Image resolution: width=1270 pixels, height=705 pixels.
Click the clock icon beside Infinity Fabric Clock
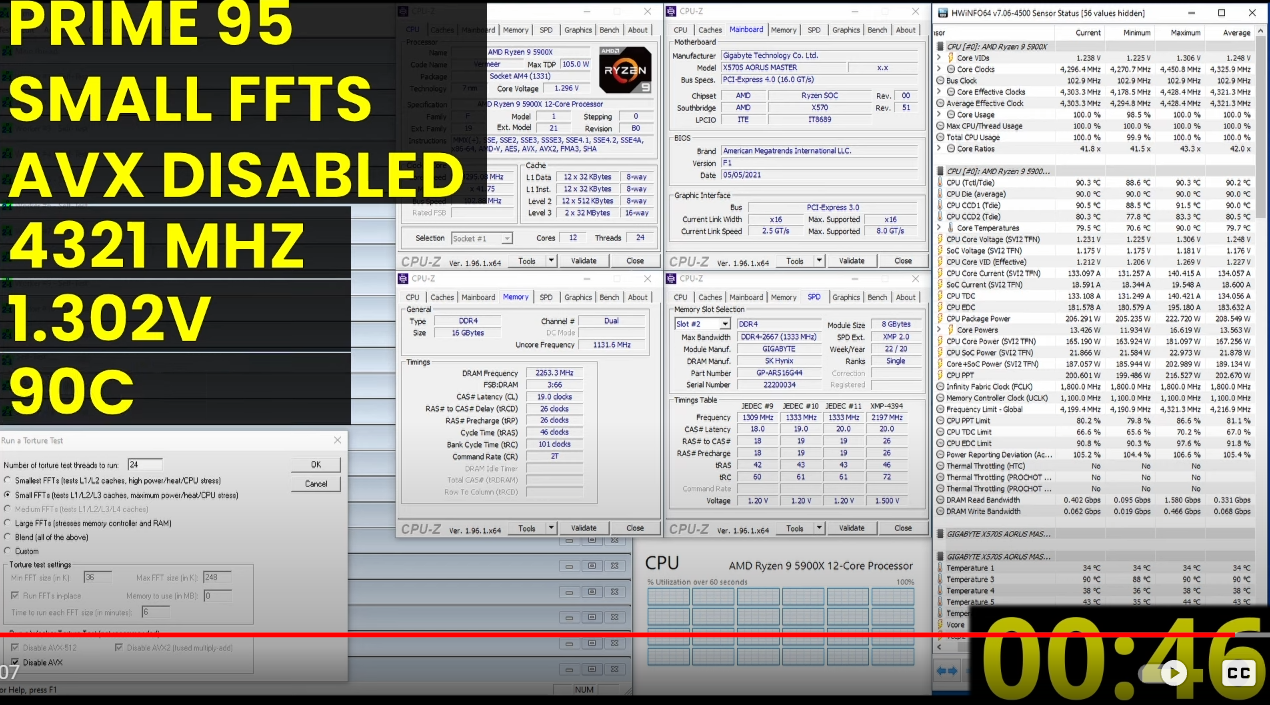click(941, 387)
